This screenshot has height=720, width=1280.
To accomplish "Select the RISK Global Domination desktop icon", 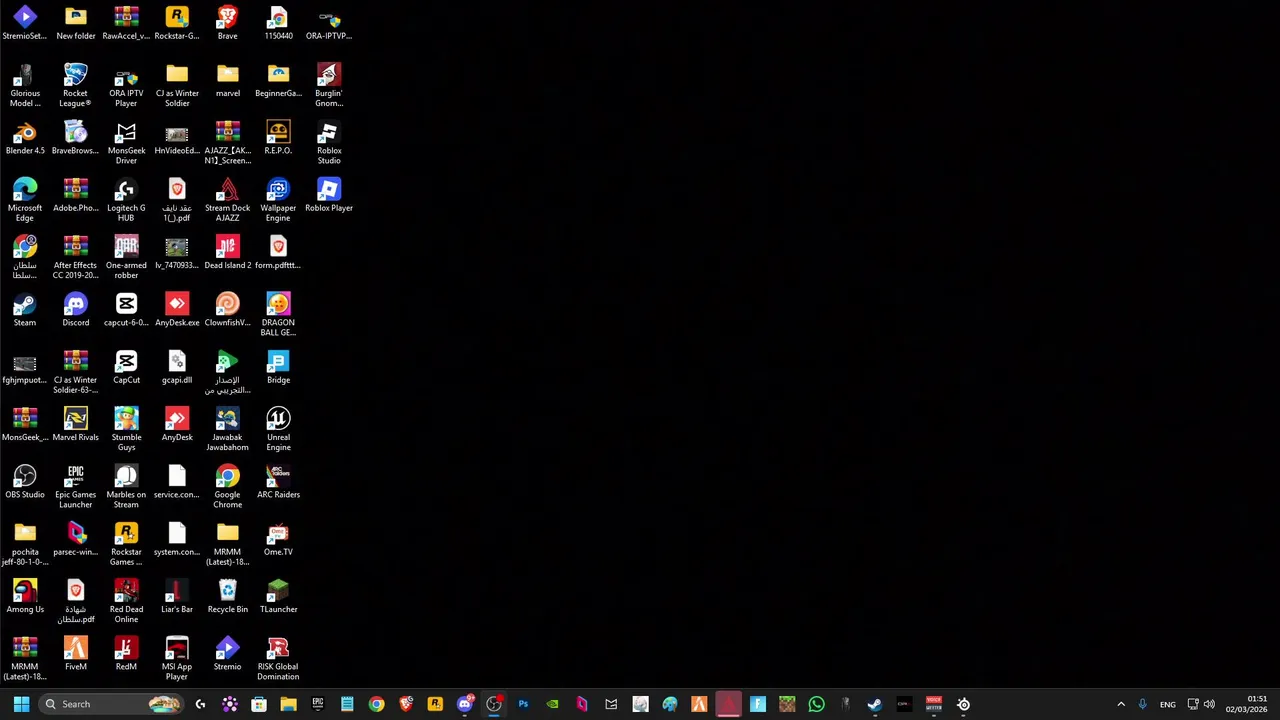I will [278, 658].
